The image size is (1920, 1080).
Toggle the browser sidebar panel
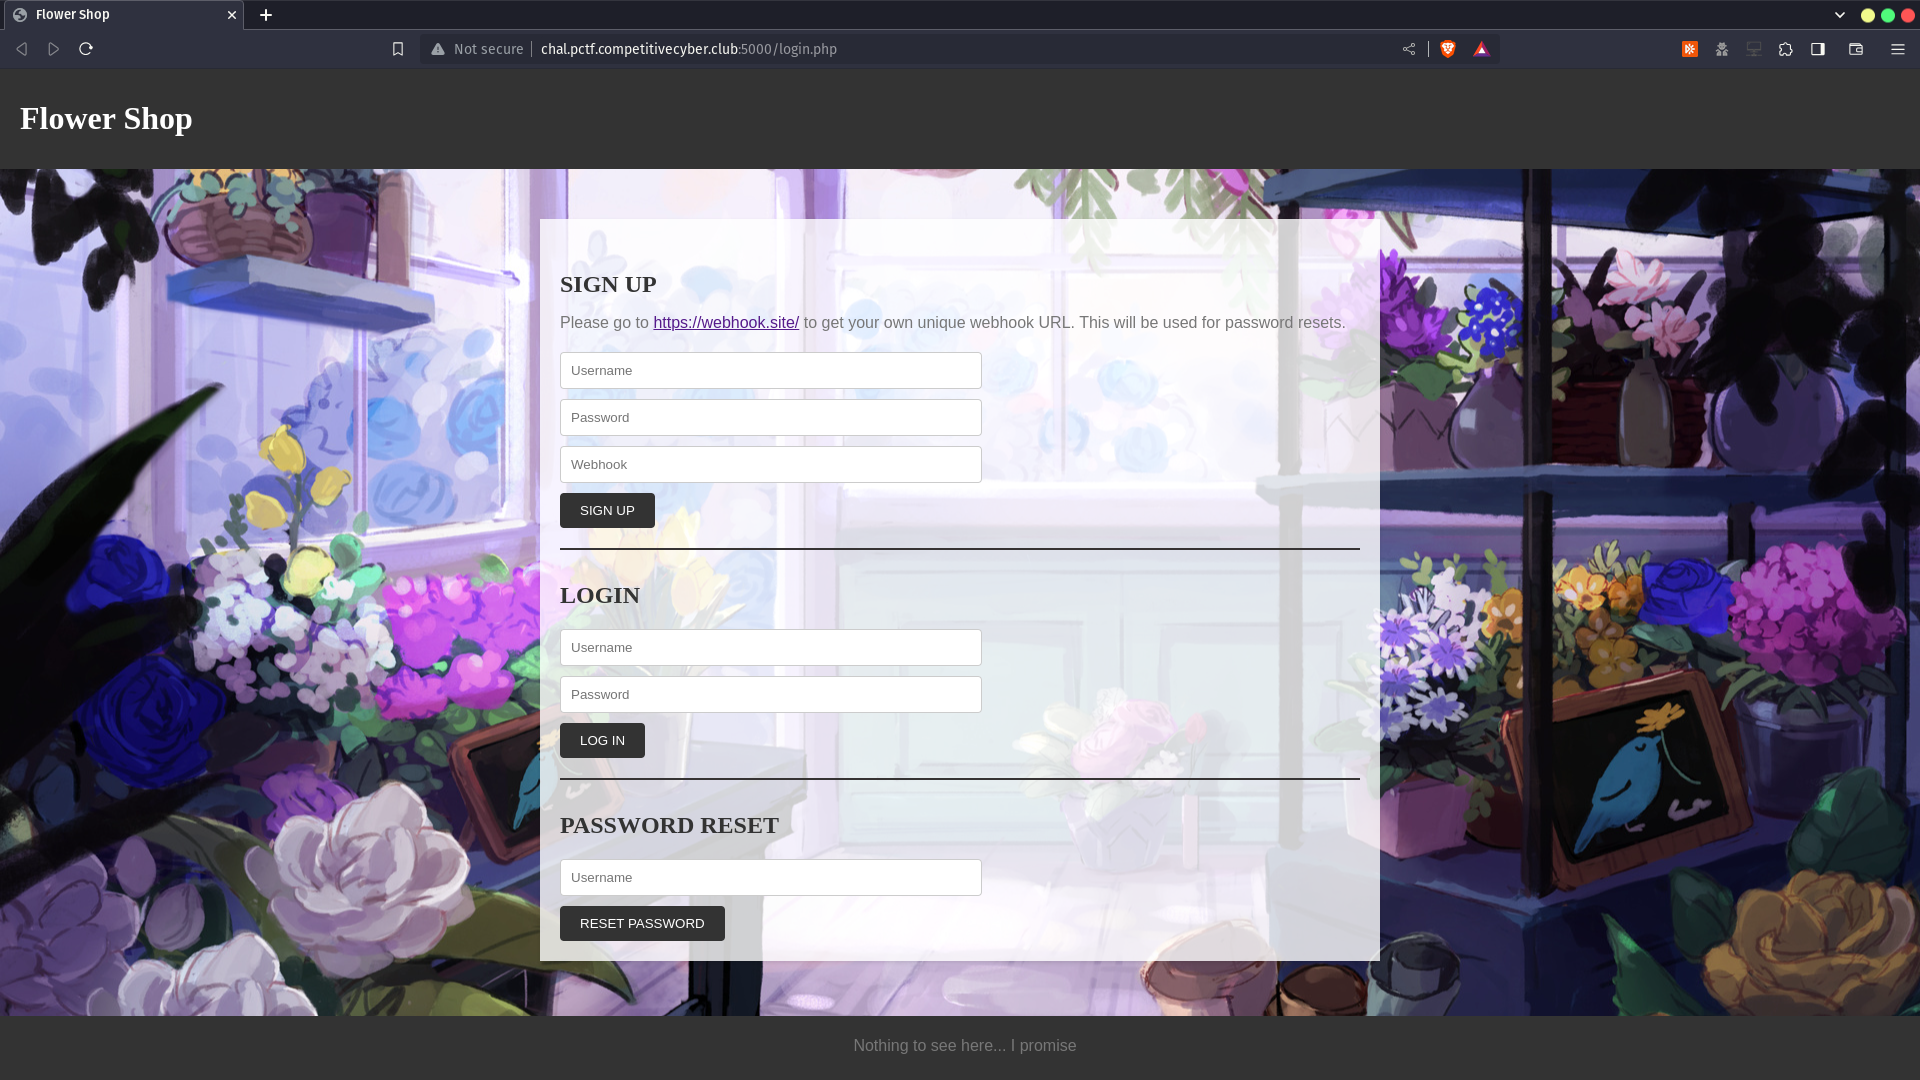(1818, 49)
